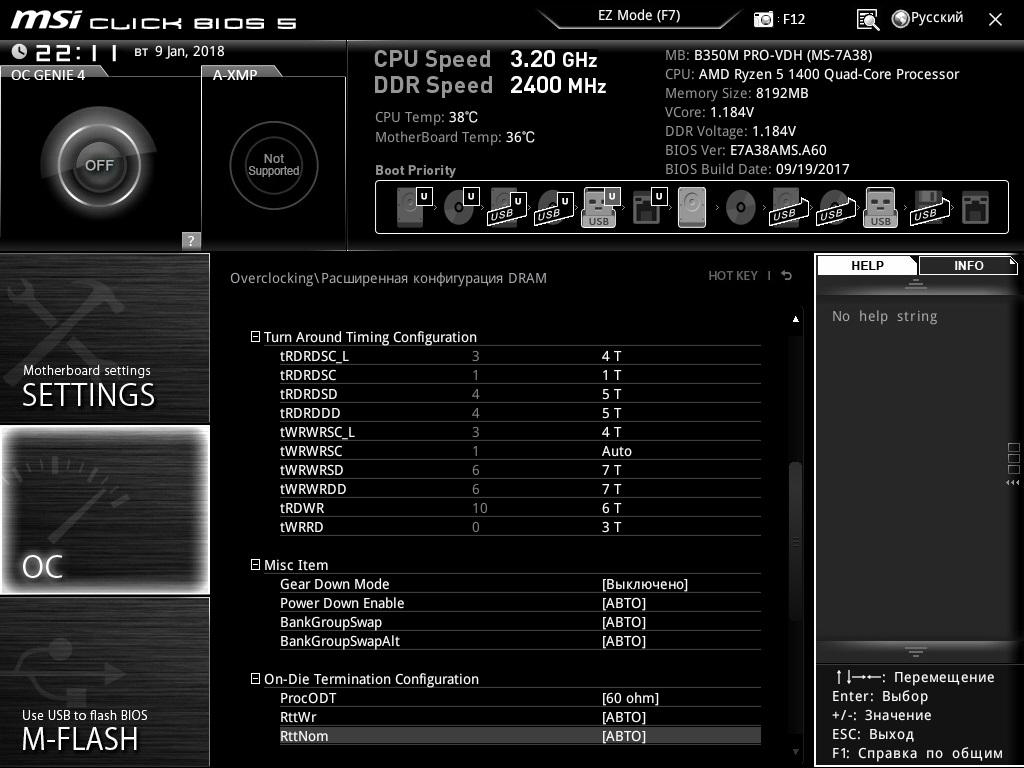Open the SETTINGS motherboard section

point(104,338)
